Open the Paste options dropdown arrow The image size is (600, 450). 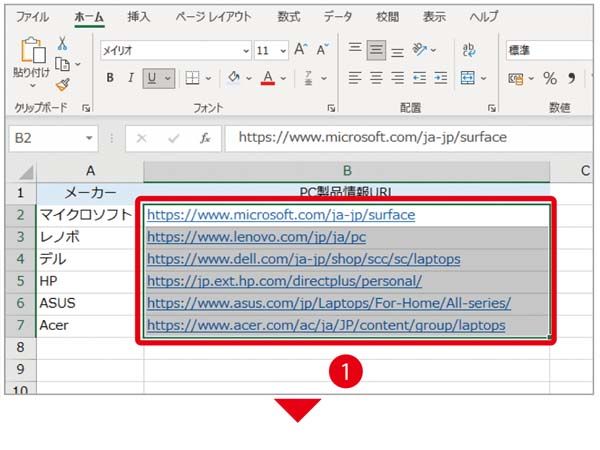[33, 86]
